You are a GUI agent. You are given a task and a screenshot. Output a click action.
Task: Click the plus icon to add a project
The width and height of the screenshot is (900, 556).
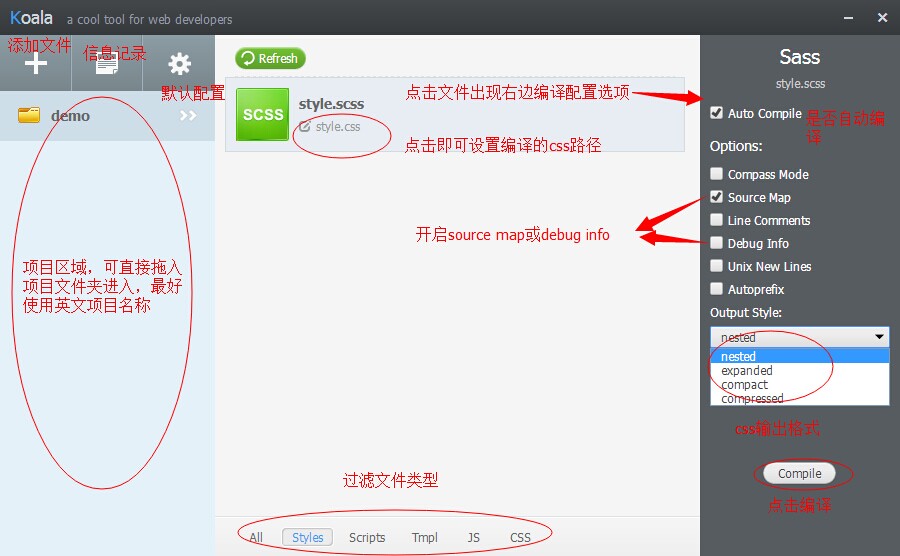[36, 64]
